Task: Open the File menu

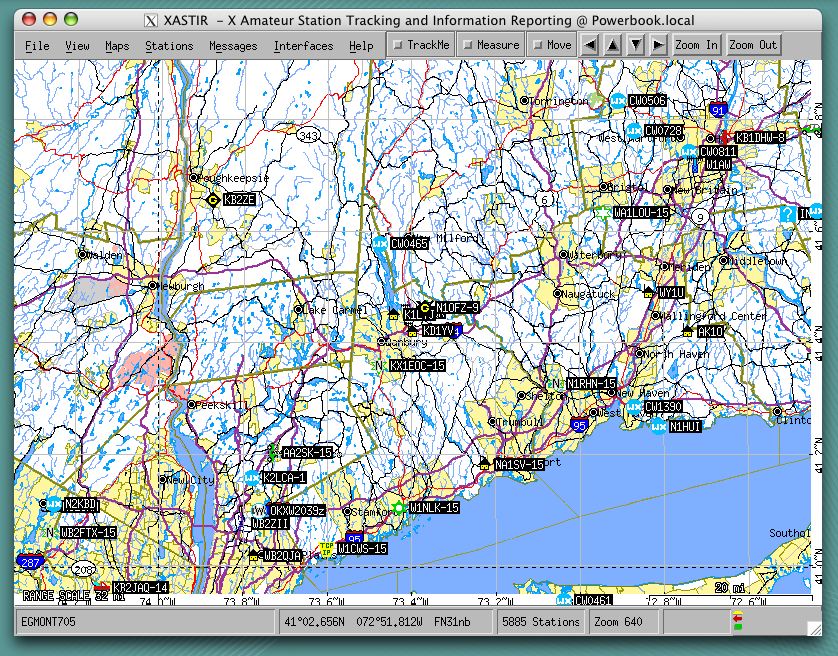Action: (x=37, y=46)
